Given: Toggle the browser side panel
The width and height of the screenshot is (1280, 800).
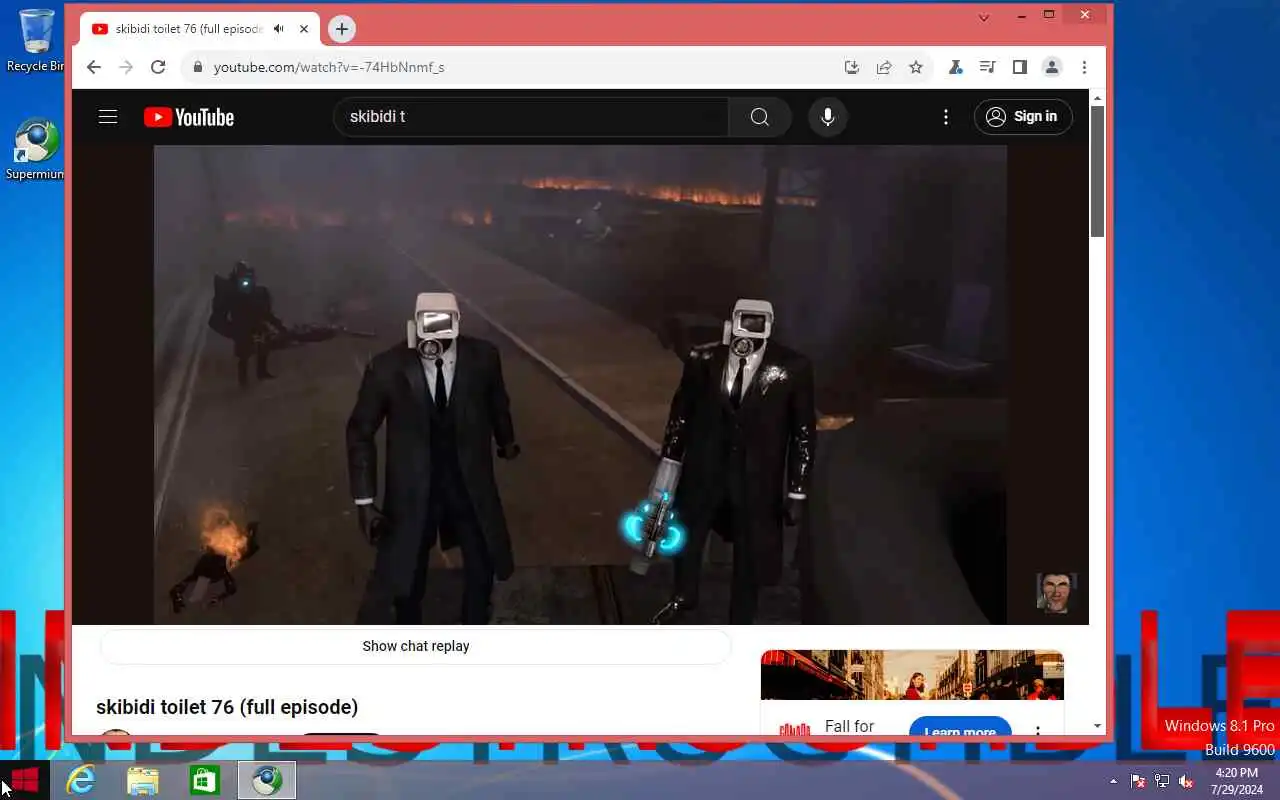Looking at the screenshot, I should tap(1020, 67).
